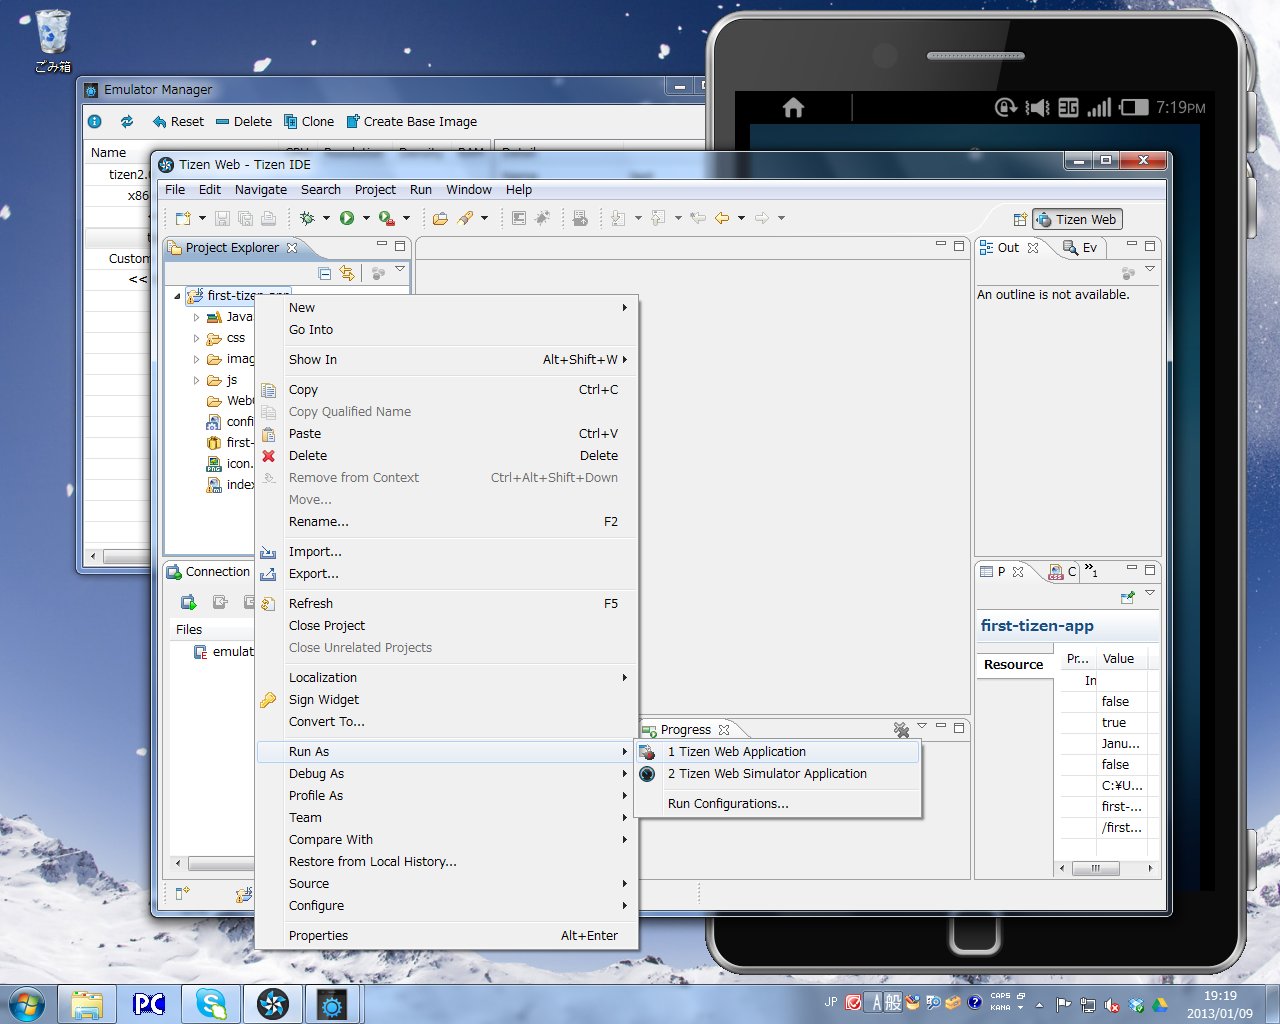Screen dimensions: 1280x1024
Task: Maximize the Outline view panel
Action: [x=1150, y=245]
